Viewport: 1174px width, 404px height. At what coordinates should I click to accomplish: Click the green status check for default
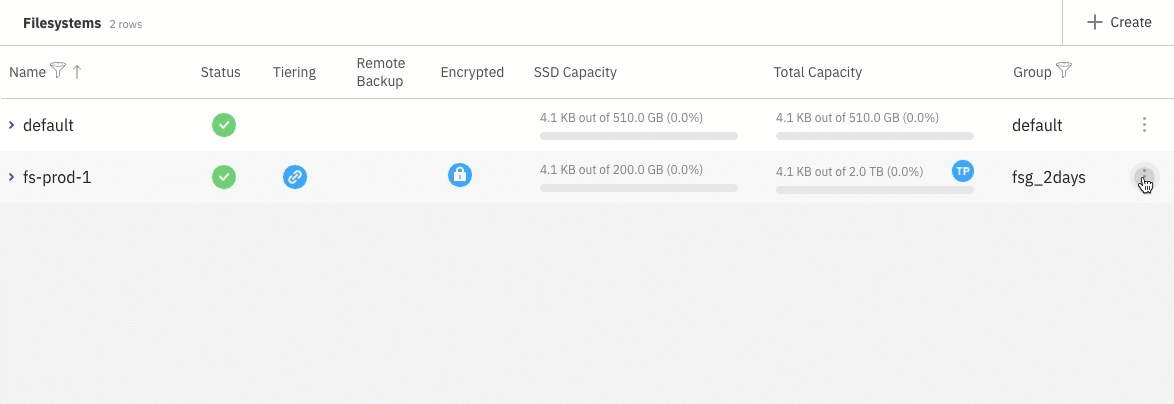pyautogui.click(x=224, y=125)
